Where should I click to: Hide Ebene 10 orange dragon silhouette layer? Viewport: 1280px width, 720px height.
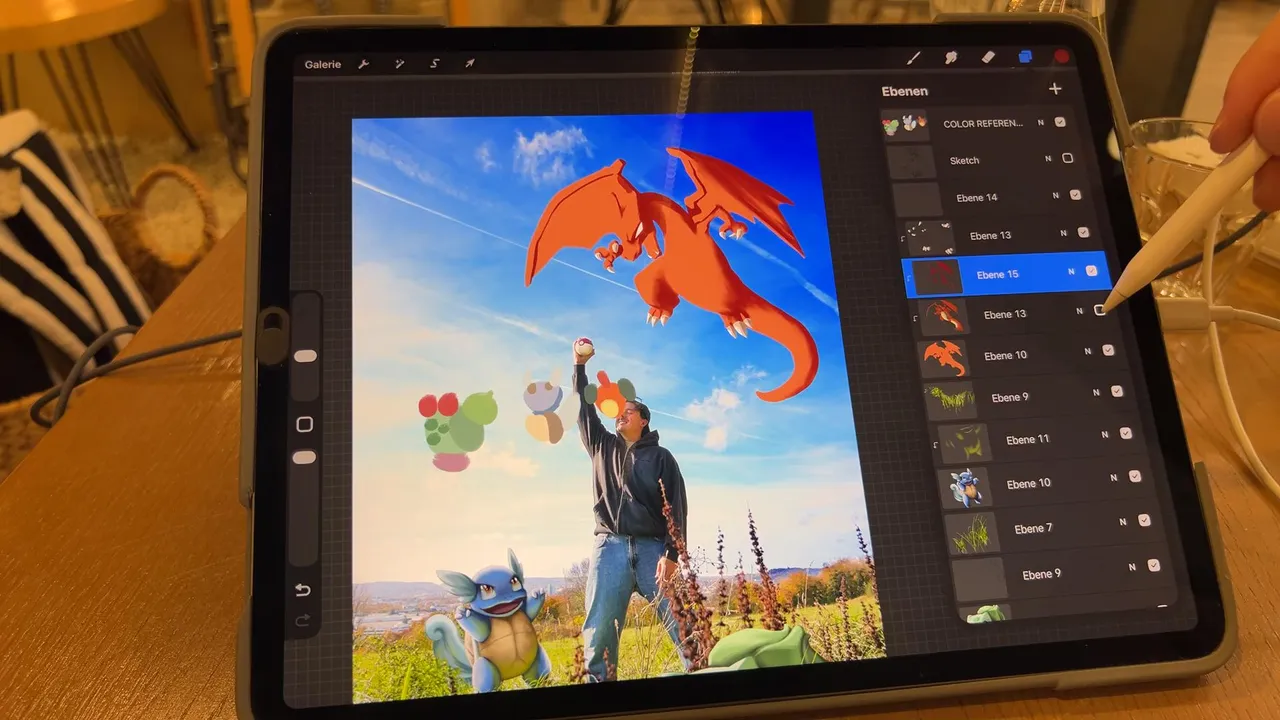tap(1108, 350)
